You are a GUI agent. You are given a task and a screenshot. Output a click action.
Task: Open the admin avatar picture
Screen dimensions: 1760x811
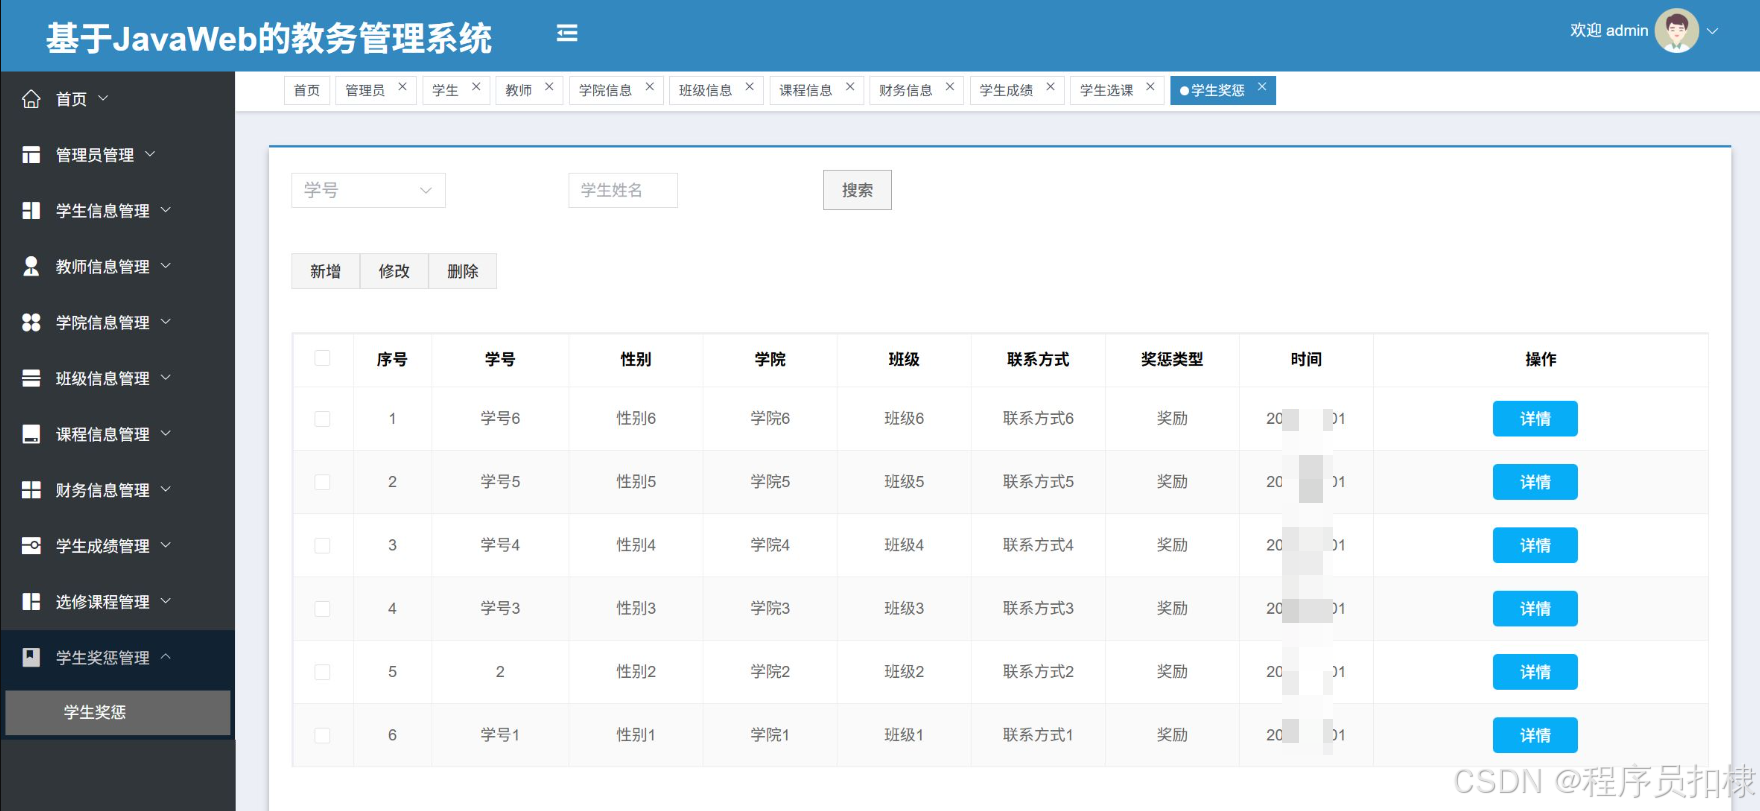point(1677,31)
